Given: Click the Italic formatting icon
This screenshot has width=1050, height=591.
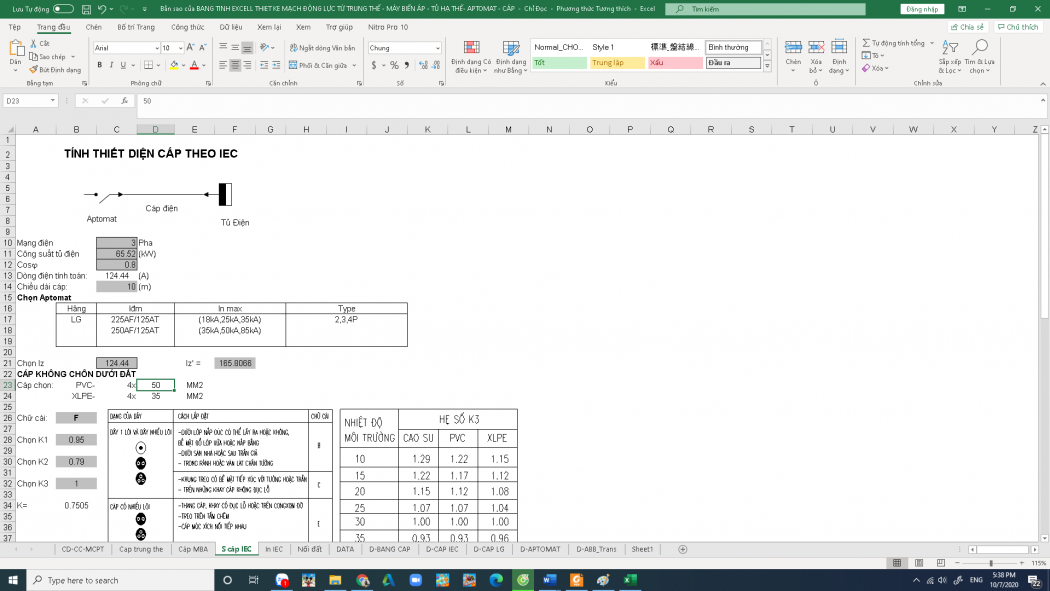Looking at the screenshot, I should [x=113, y=65].
